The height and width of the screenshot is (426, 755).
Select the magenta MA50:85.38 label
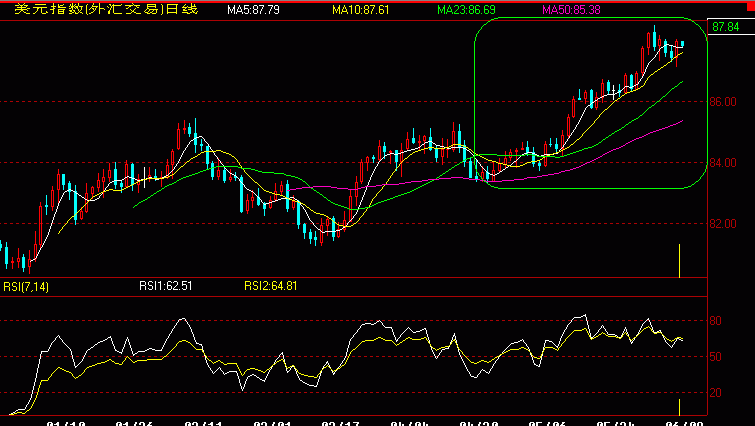(571, 10)
